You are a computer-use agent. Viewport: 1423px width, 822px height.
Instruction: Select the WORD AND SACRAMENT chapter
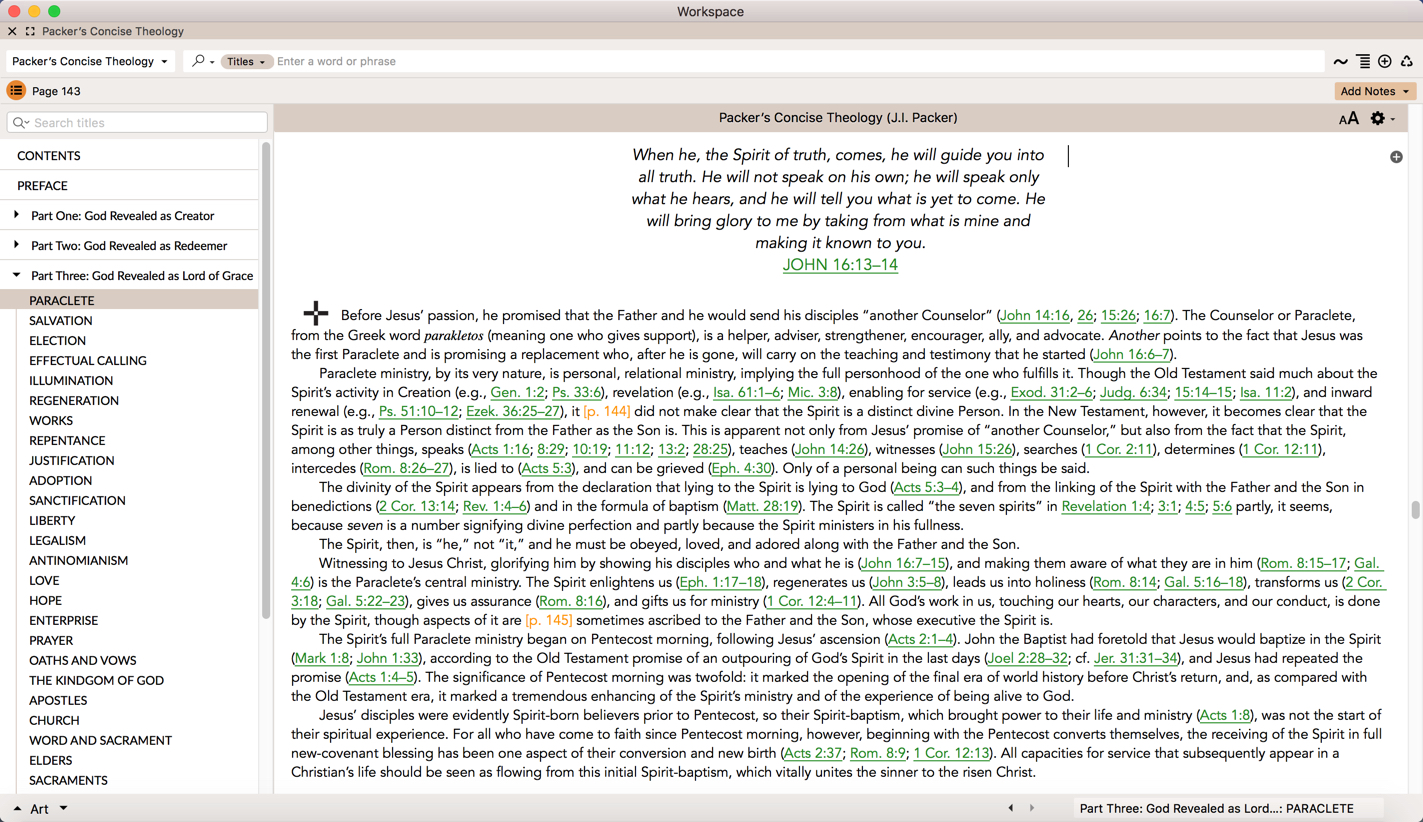pyautogui.click(x=100, y=741)
